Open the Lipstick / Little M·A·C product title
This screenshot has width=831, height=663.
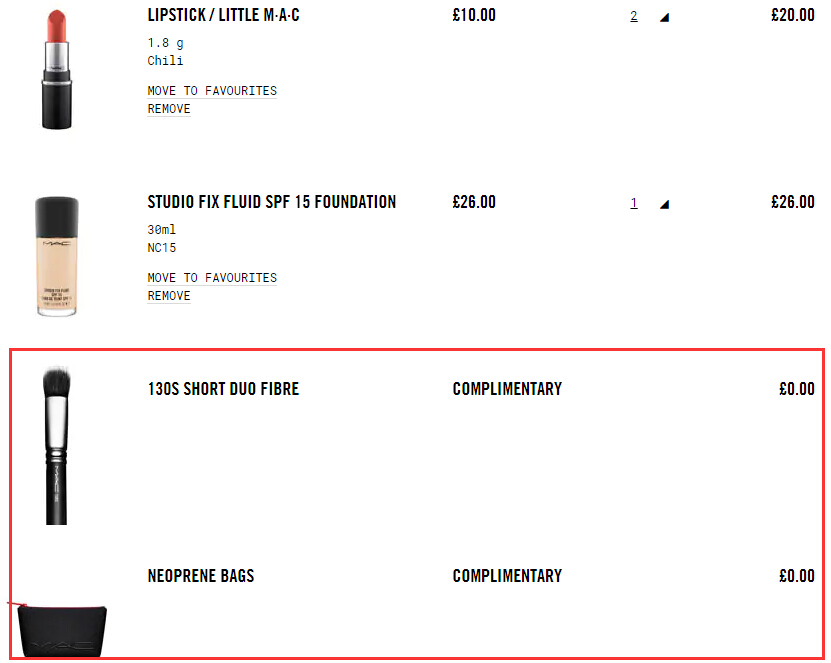[223, 15]
